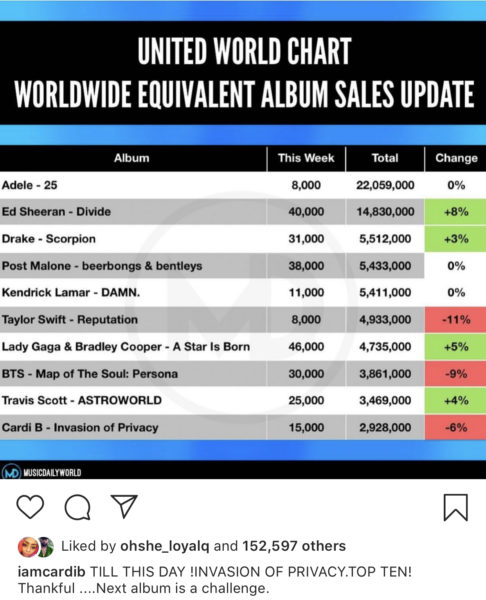This screenshot has width=486, height=600.
Task: Click red -11% change cell for Taylor Swift
Action: coord(455,320)
